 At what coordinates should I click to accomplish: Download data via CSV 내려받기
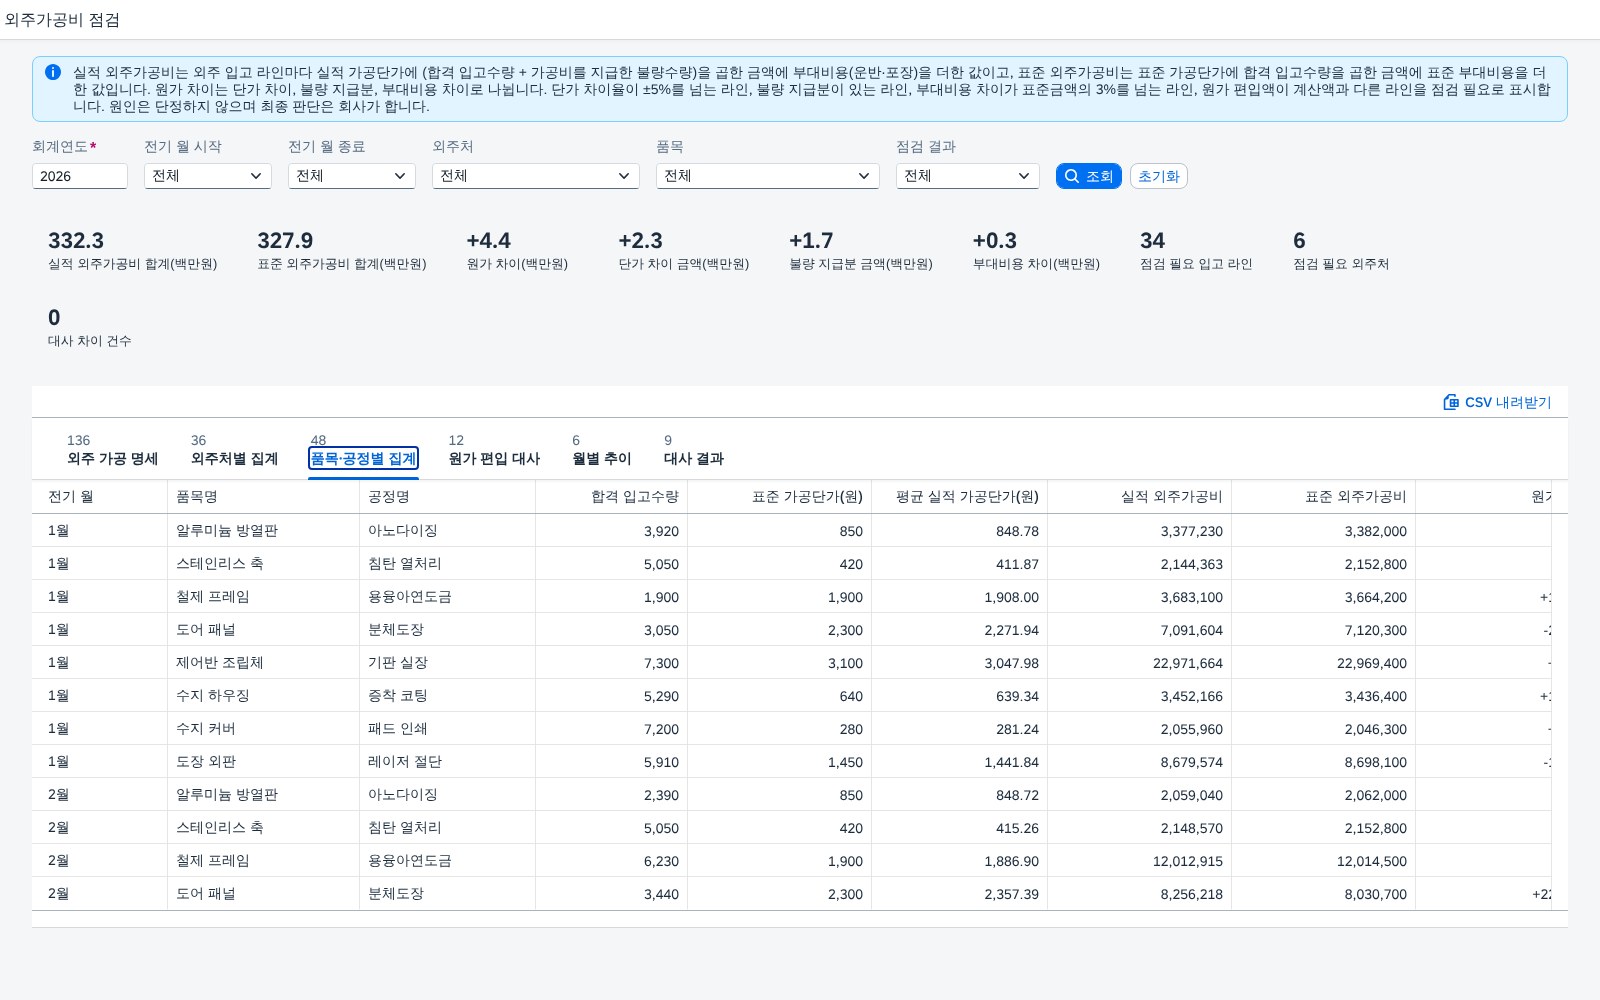coord(1497,402)
